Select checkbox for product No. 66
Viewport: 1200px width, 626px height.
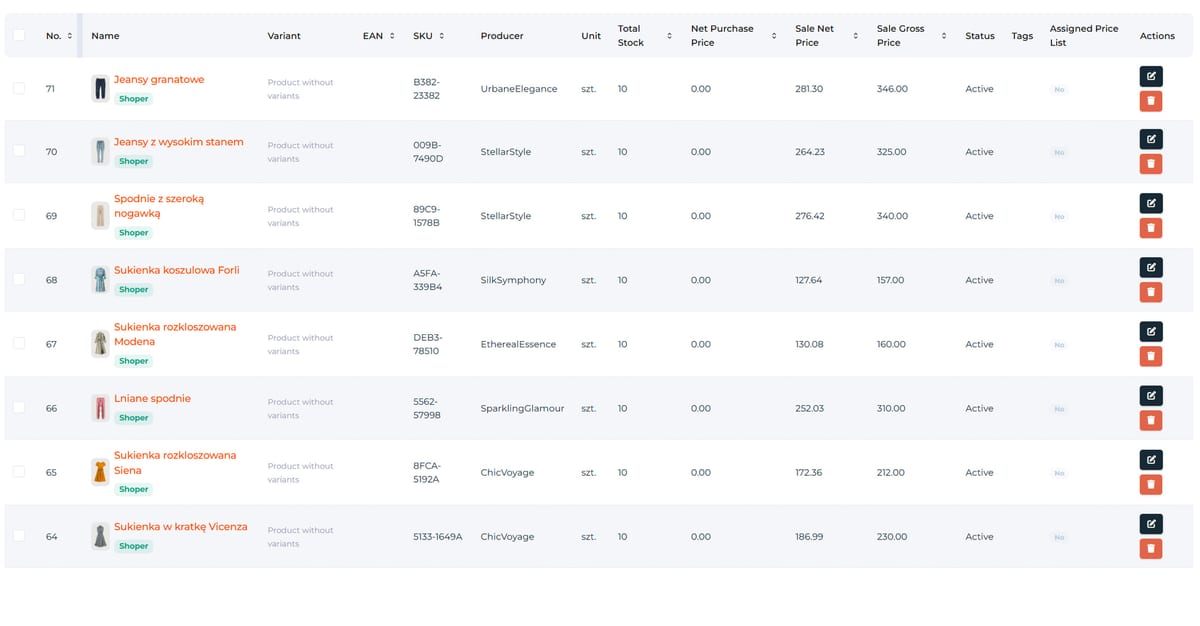(x=19, y=407)
